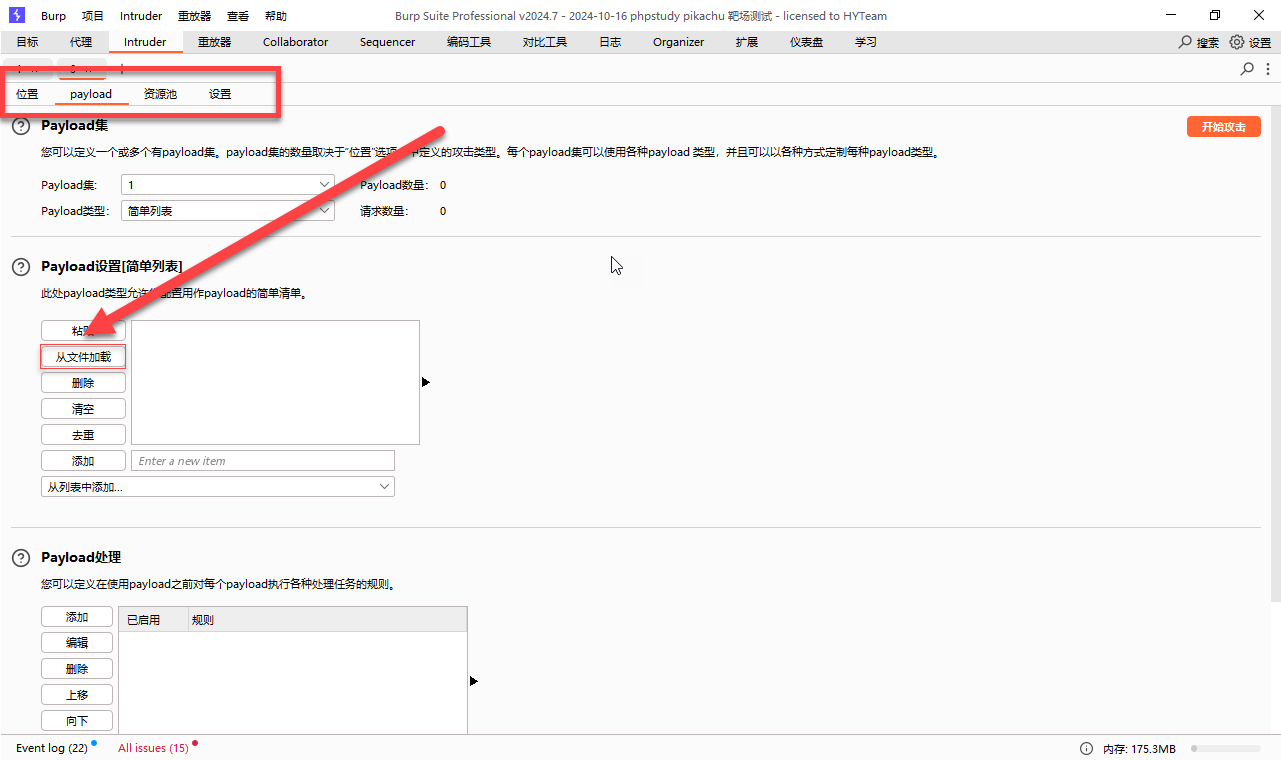Click 添加 beside the new item field
Image resolution: width=1281 pixels, height=760 pixels.
click(x=83, y=461)
